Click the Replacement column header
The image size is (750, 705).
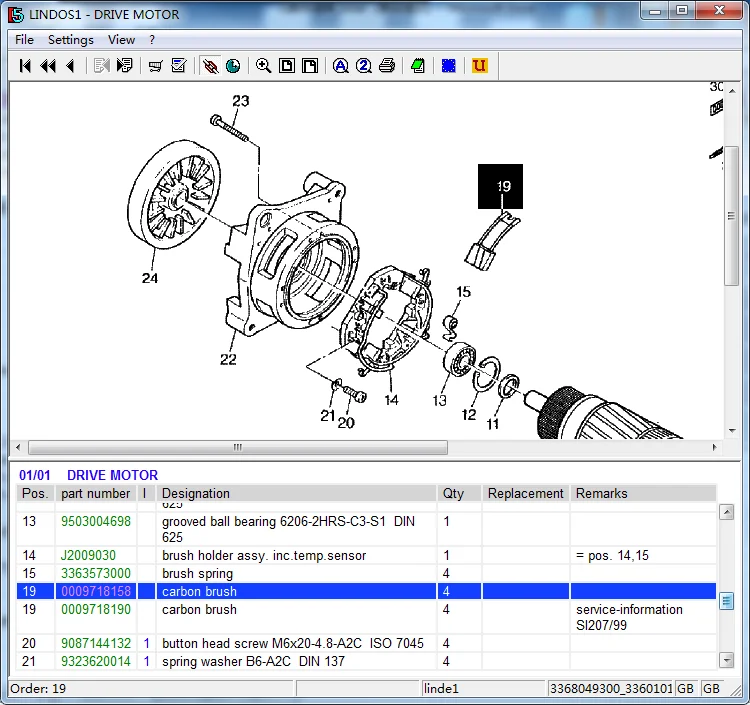pyautogui.click(x=526, y=493)
